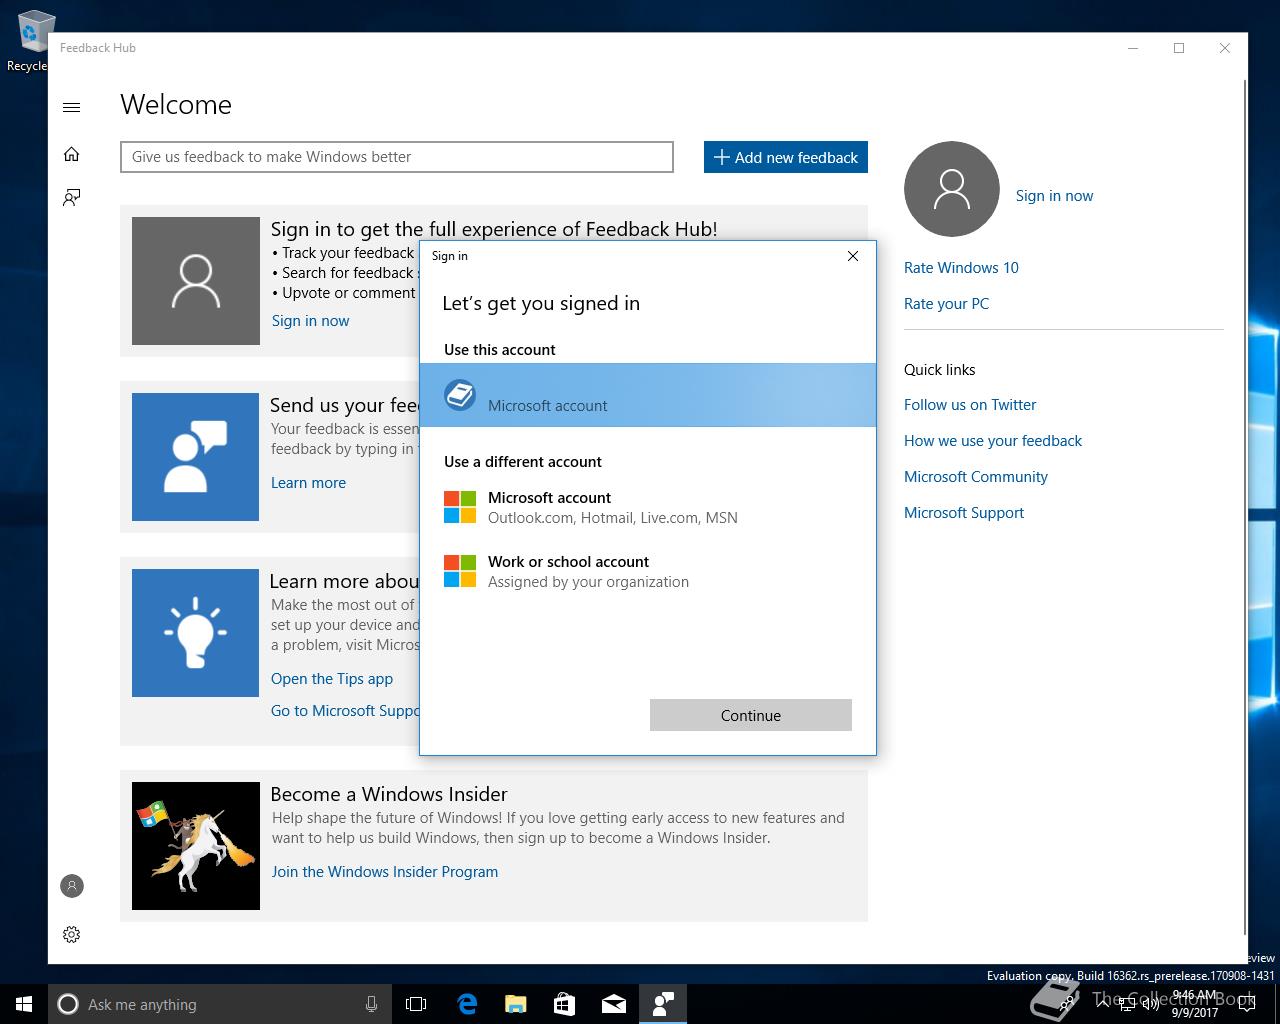Open Feedback Hub settings gear
This screenshot has height=1024, width=1280.
click(x=71, y=934)
